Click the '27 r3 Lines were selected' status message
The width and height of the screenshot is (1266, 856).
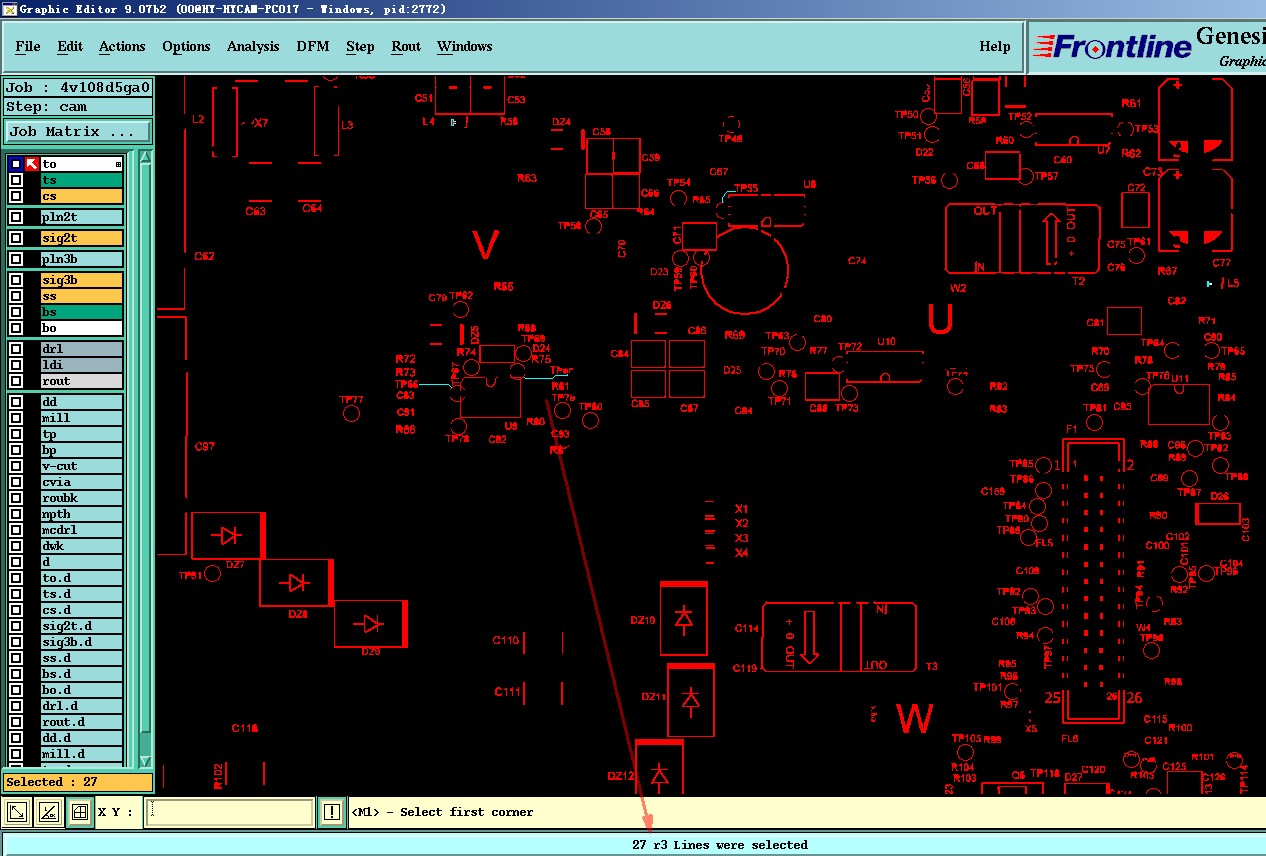[x=720, y=845]
